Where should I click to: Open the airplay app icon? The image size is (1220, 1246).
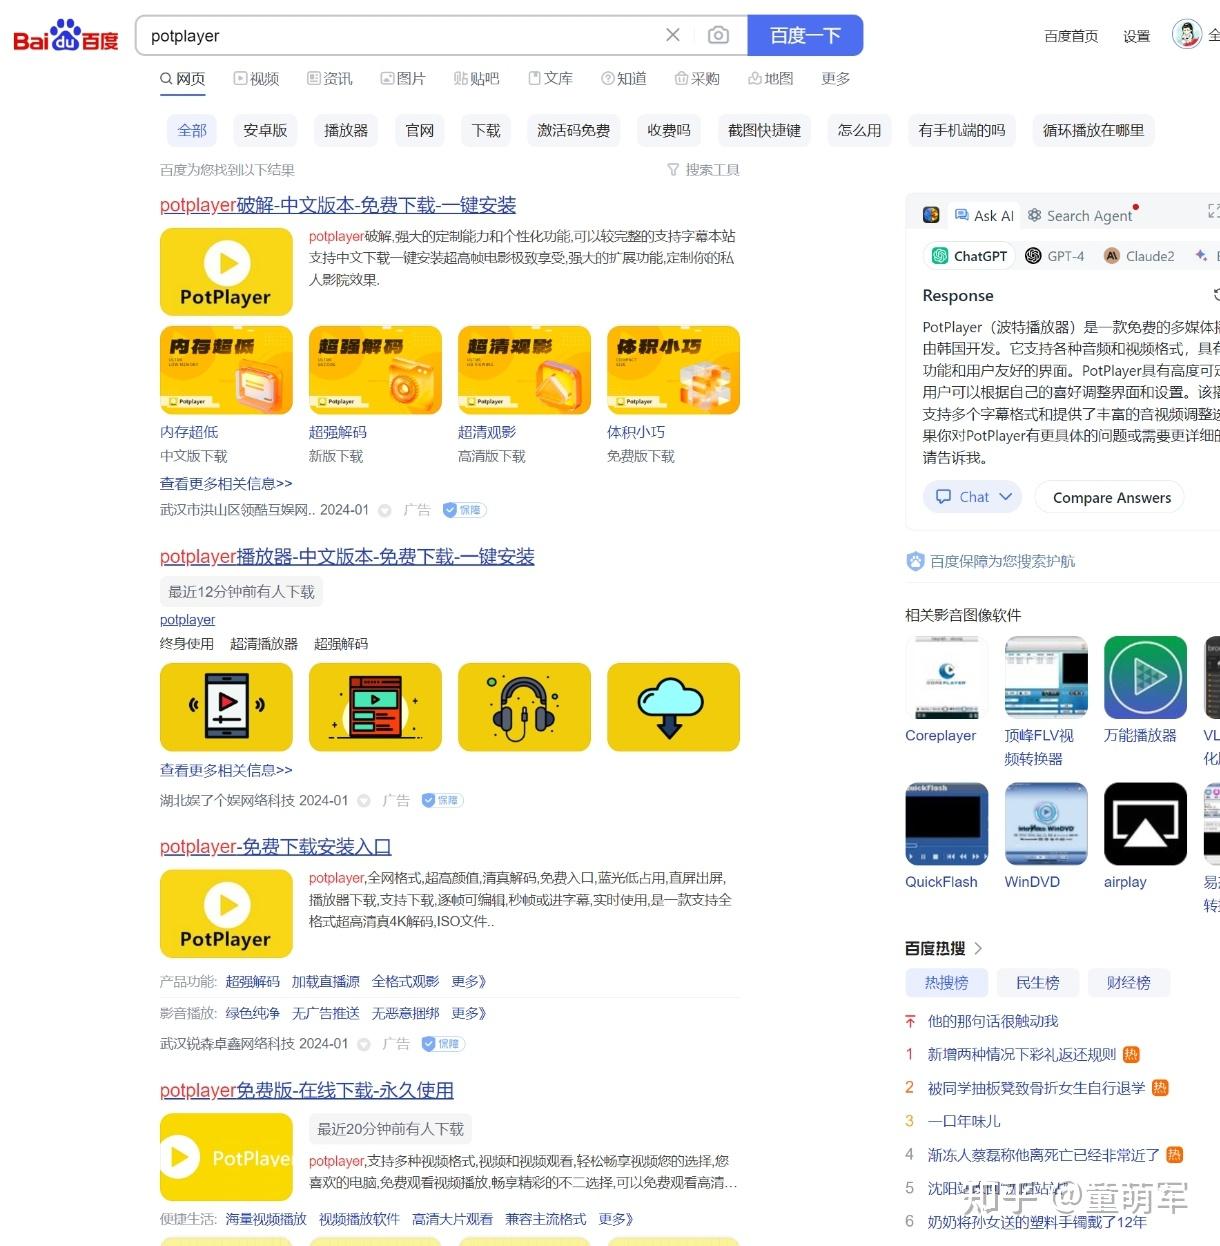[1145, 824]
